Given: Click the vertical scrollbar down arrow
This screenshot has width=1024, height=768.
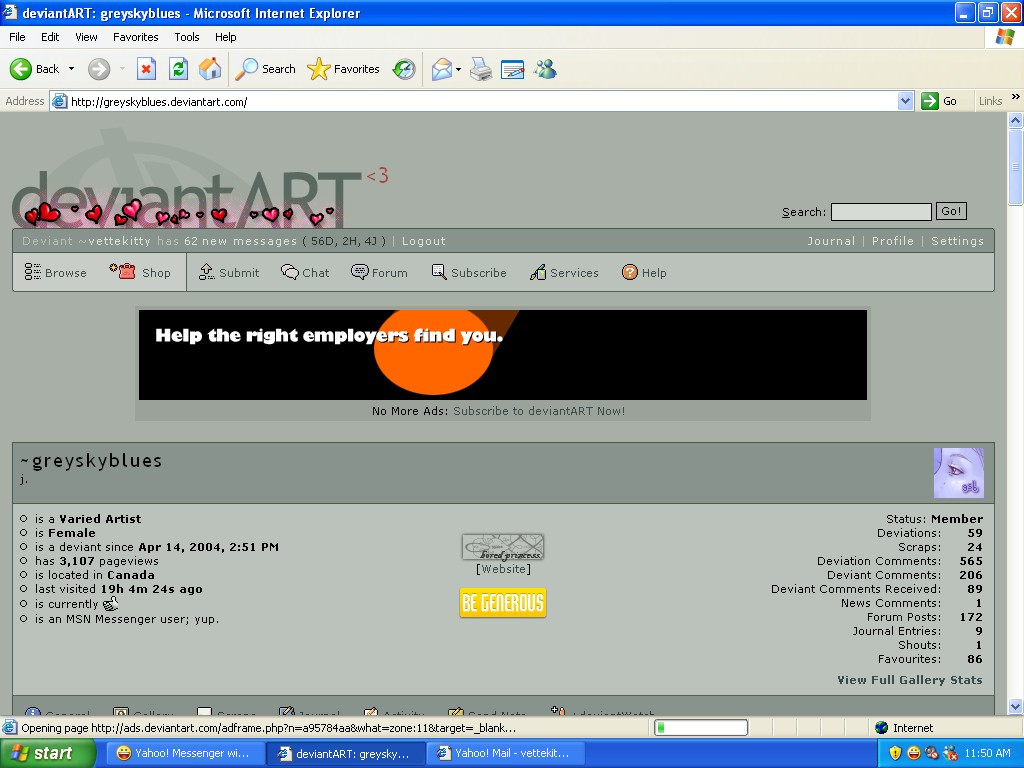Looking at the screenshot, I should (x=1015, y=706).
